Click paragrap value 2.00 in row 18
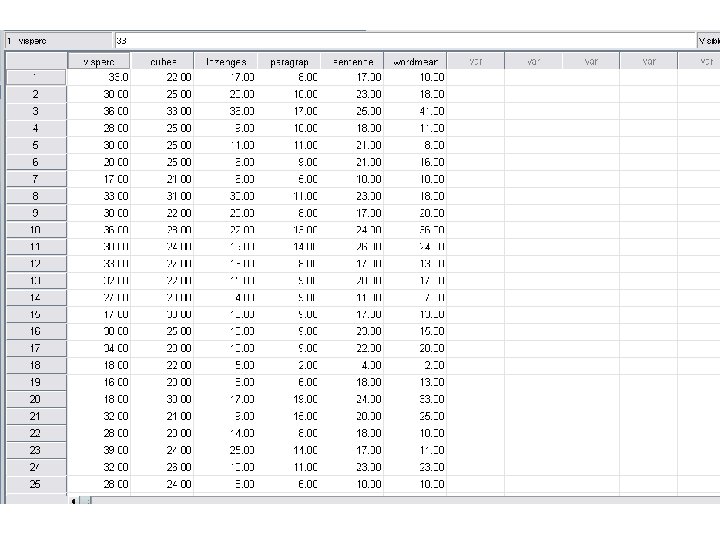 tap(289, 365)
